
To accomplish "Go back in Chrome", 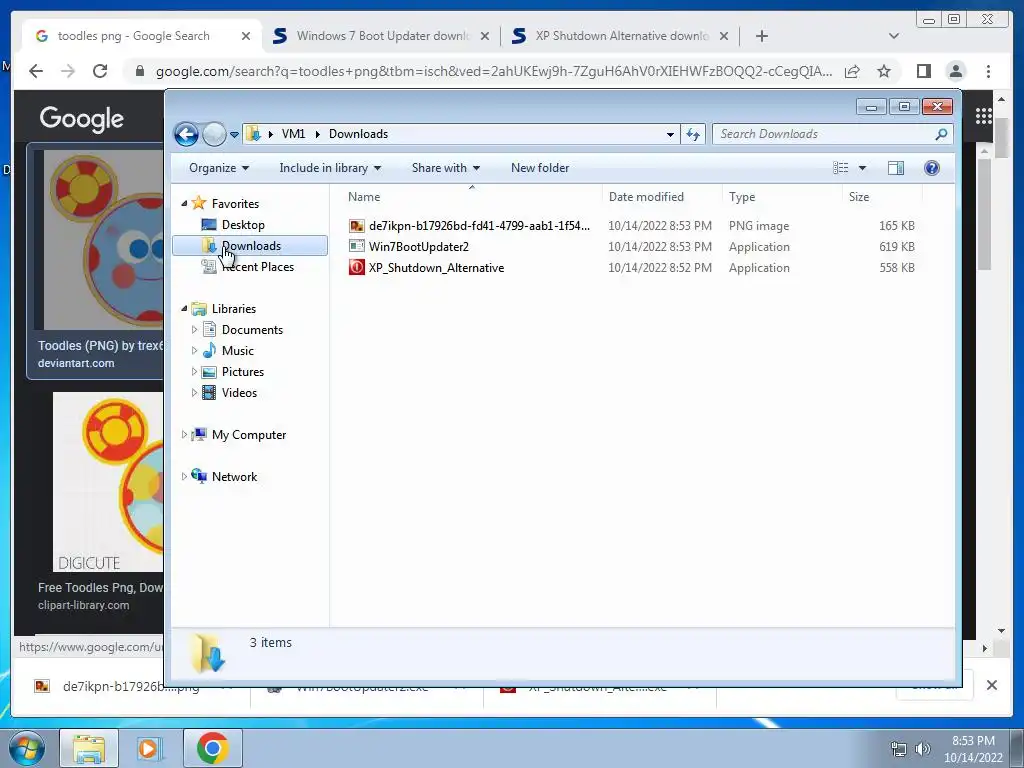I will point(36,71).
